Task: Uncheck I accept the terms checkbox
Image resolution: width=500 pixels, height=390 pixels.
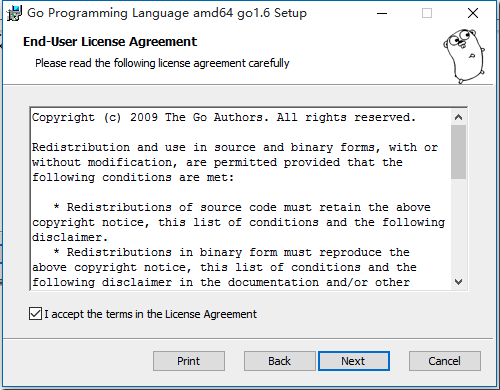Action: [x=35, y=314]
